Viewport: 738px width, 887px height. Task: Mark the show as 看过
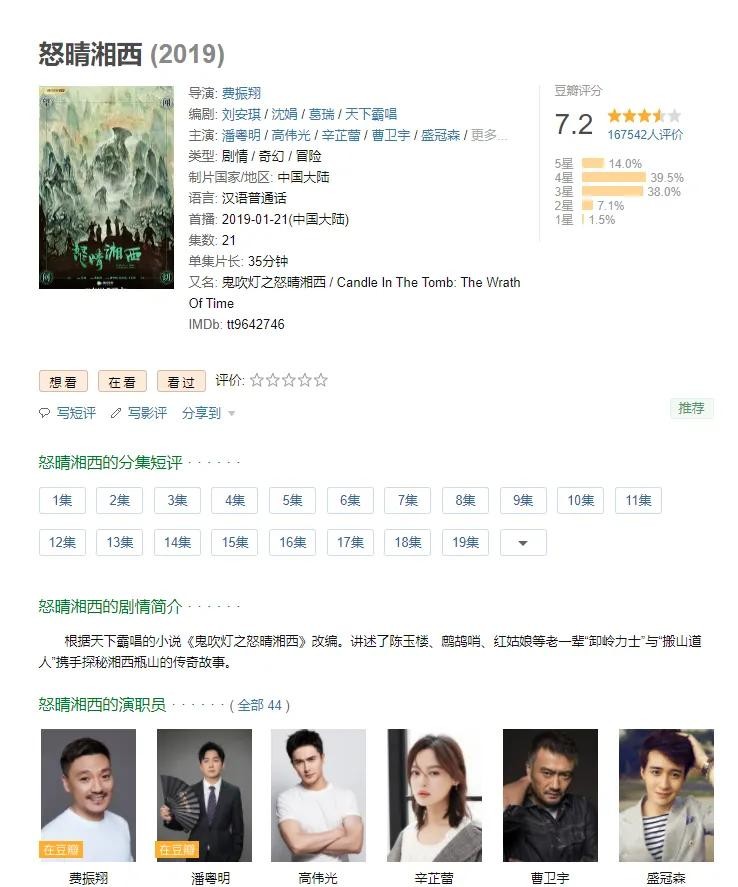[181, 382]
